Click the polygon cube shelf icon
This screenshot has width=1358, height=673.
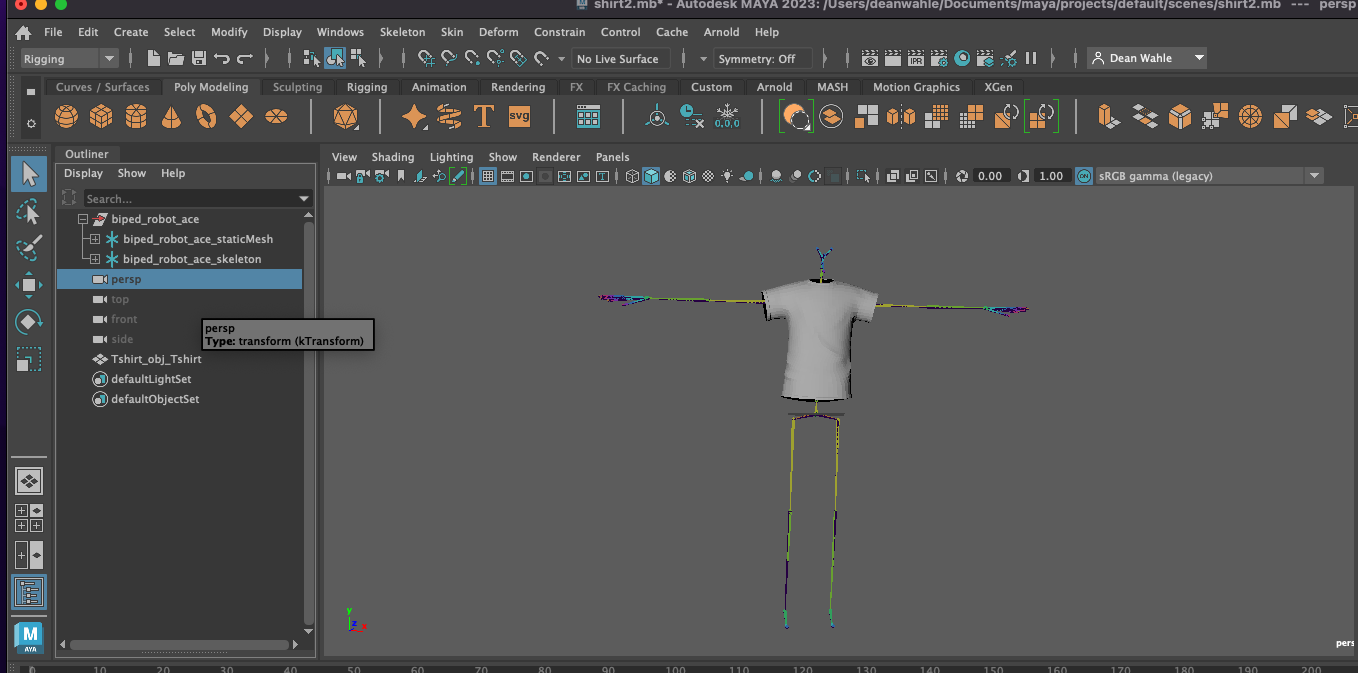[101, 117]
